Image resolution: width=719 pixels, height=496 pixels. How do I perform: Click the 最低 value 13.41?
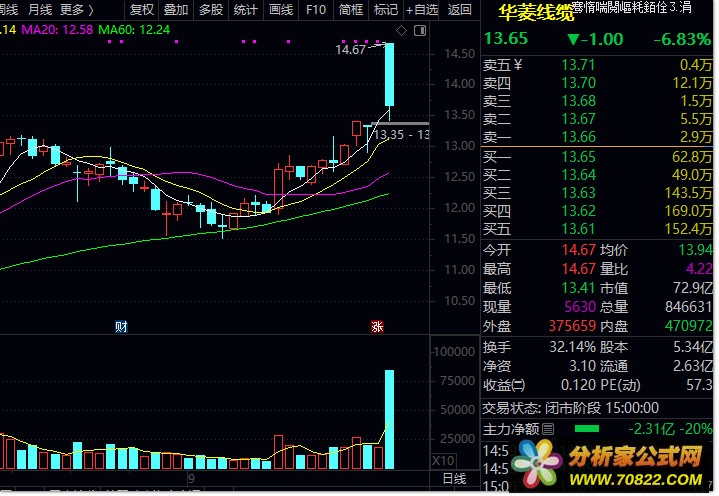click(579, 287)
